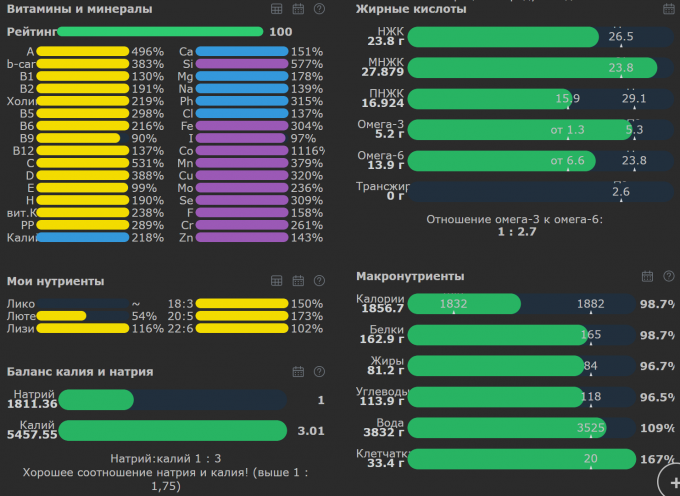The image size is (680, 496).
Task: Show help for Макронутриенты panel
Action: (668, 276)
